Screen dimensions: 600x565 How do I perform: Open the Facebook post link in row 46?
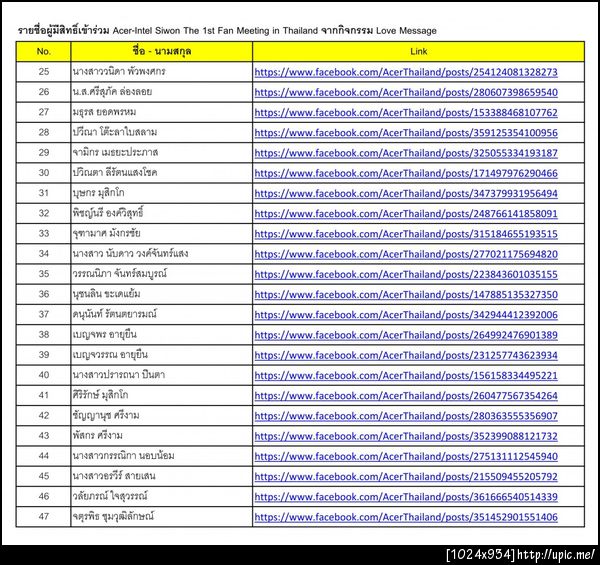tap(406, 497)
